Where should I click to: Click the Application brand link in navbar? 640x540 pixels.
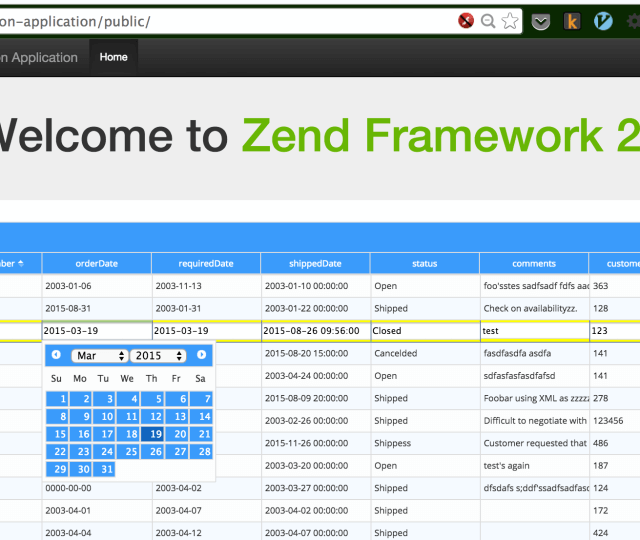click(39, 58)
